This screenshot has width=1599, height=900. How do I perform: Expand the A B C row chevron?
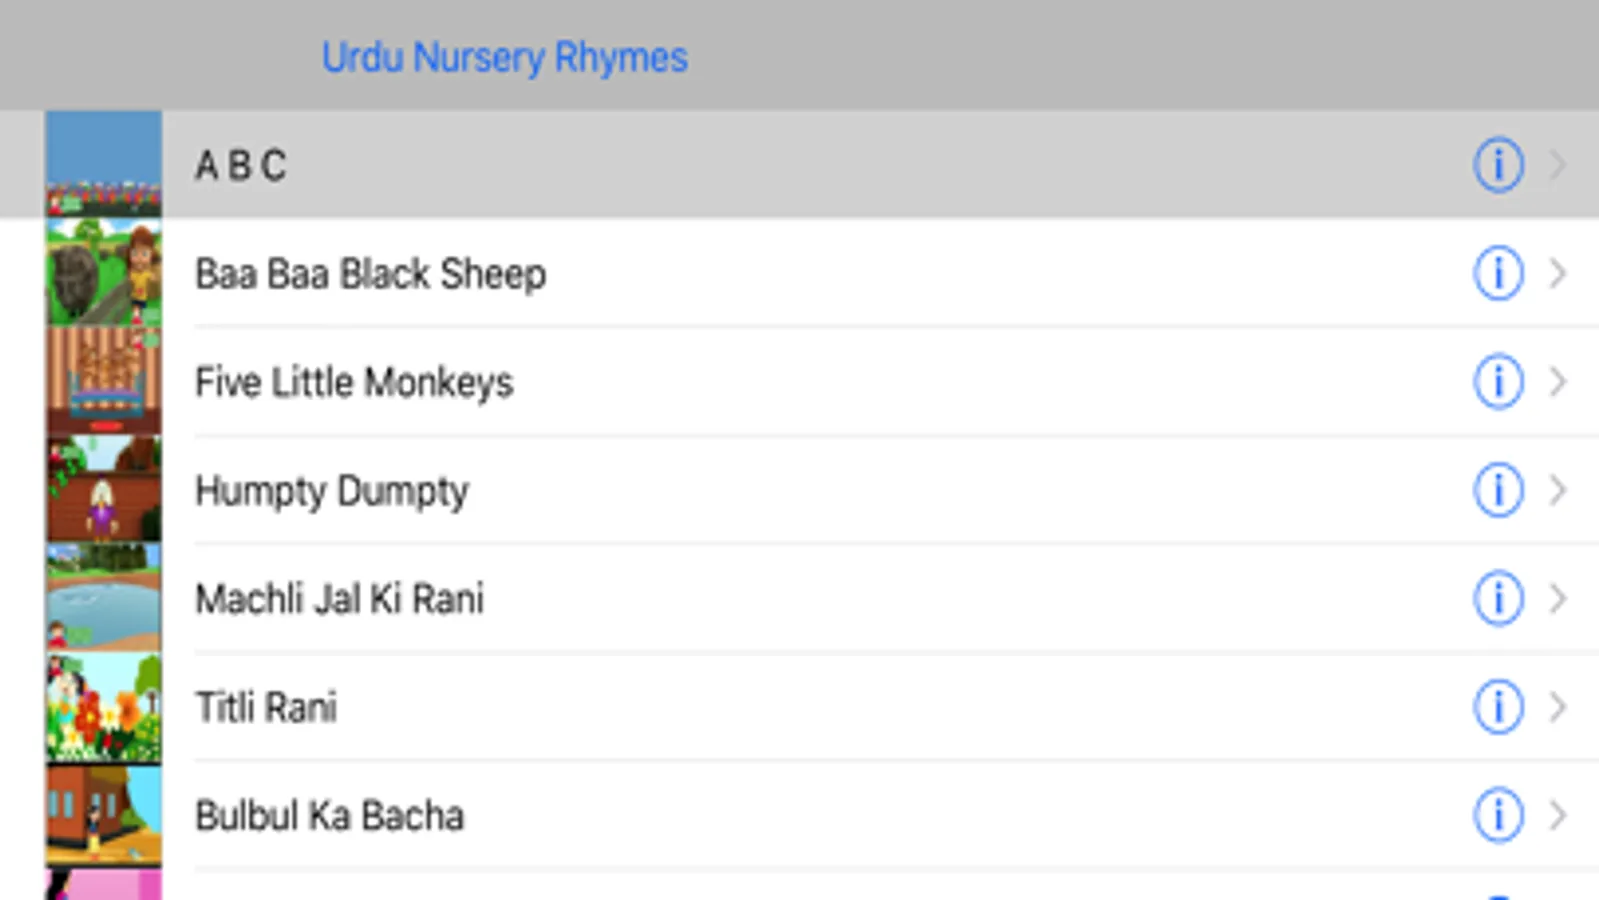(x=1557, y=165)
